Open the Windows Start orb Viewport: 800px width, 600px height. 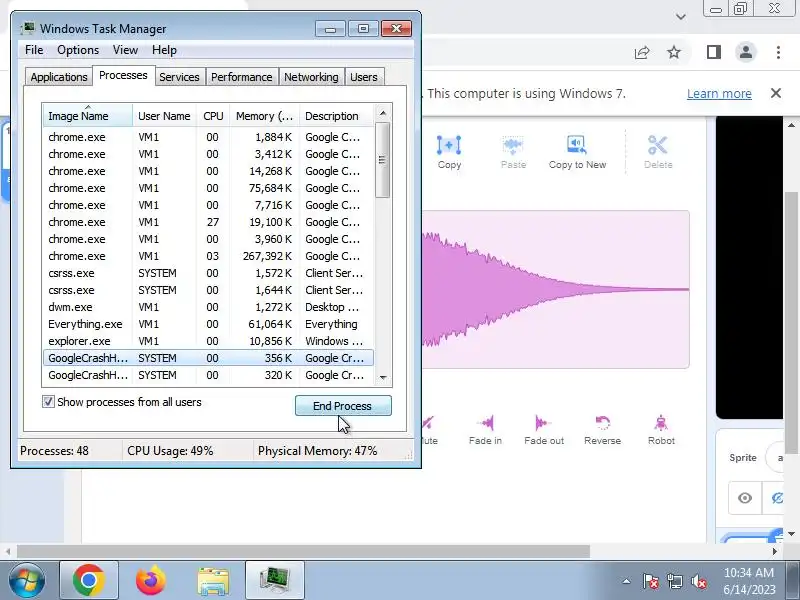coord(27,580)
